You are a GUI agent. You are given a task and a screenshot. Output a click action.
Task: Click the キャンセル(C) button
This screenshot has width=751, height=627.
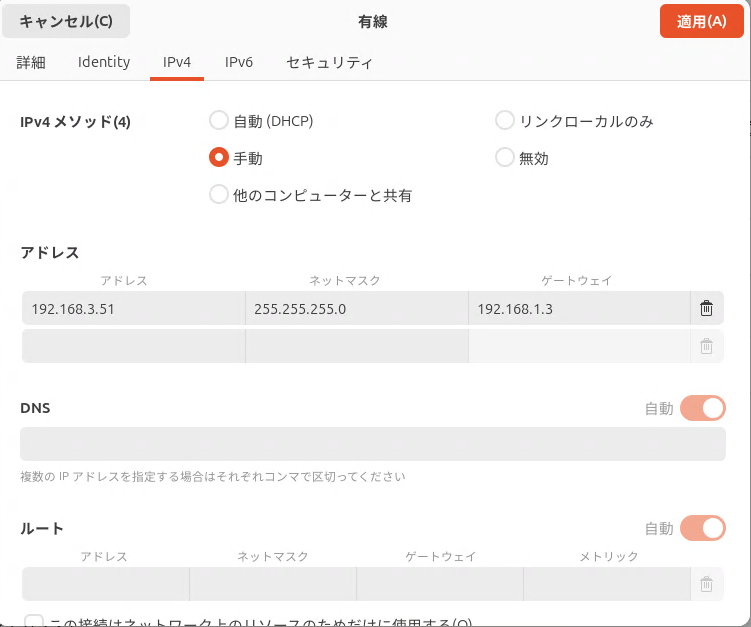click(x=66, y=21)
